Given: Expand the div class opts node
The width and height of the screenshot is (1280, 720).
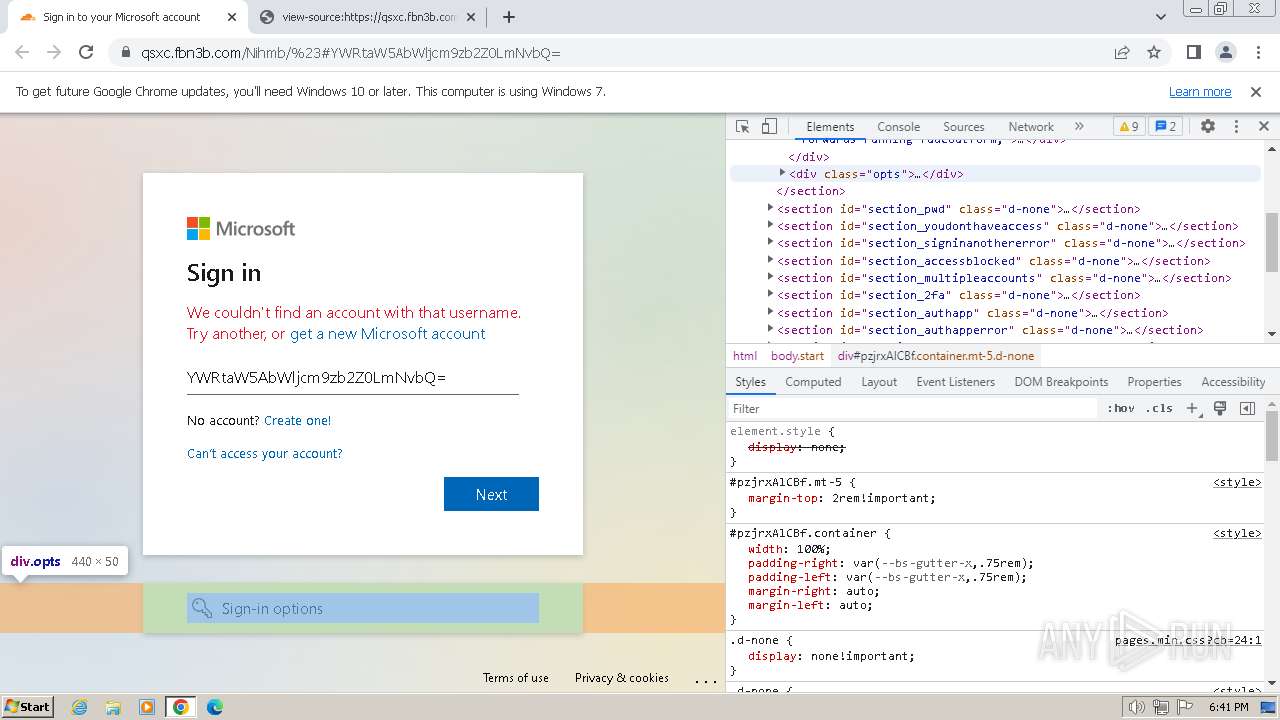Looking at the screenshot, I should 782,173.
